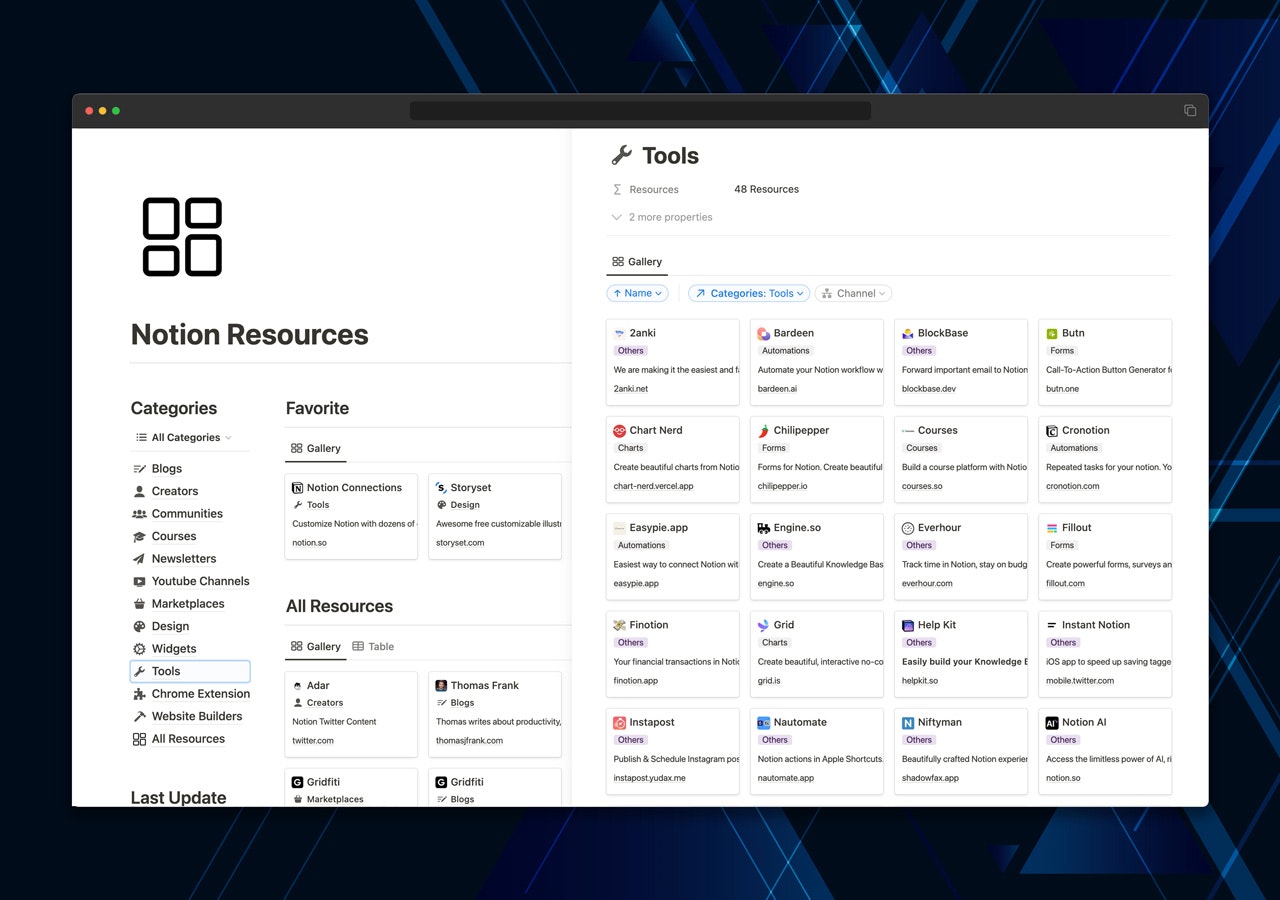Open the Adar creators card
The height and width of the screenshot is (900, 1280).
pos(351,714)
